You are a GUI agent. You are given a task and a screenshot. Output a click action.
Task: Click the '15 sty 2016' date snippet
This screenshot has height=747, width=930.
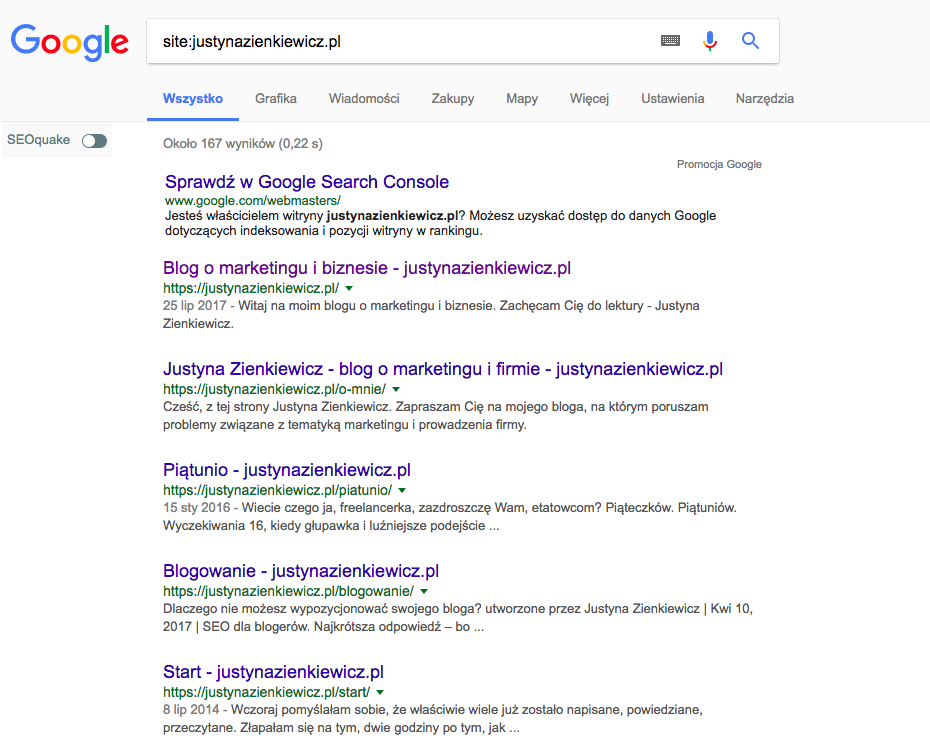[196, 508]
